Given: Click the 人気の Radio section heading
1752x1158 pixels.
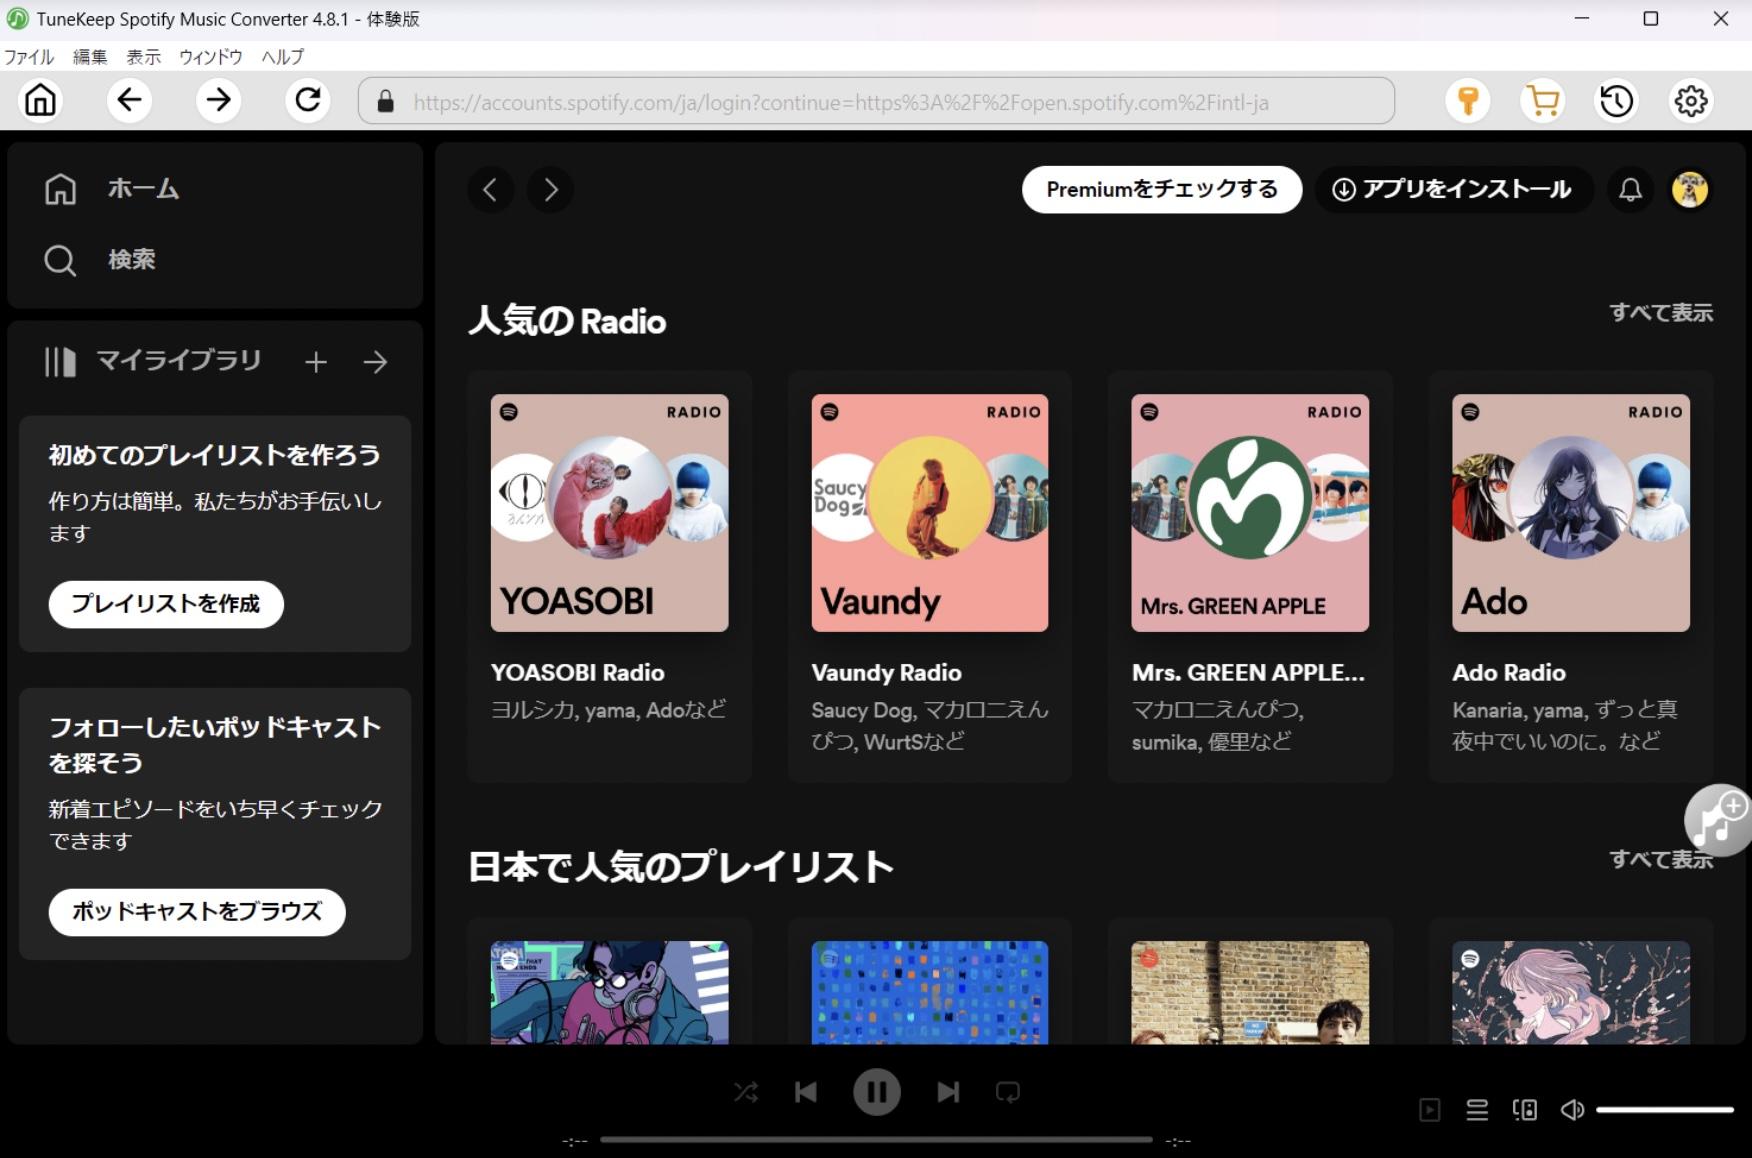Looking at the screenshot, I should 567,321.
